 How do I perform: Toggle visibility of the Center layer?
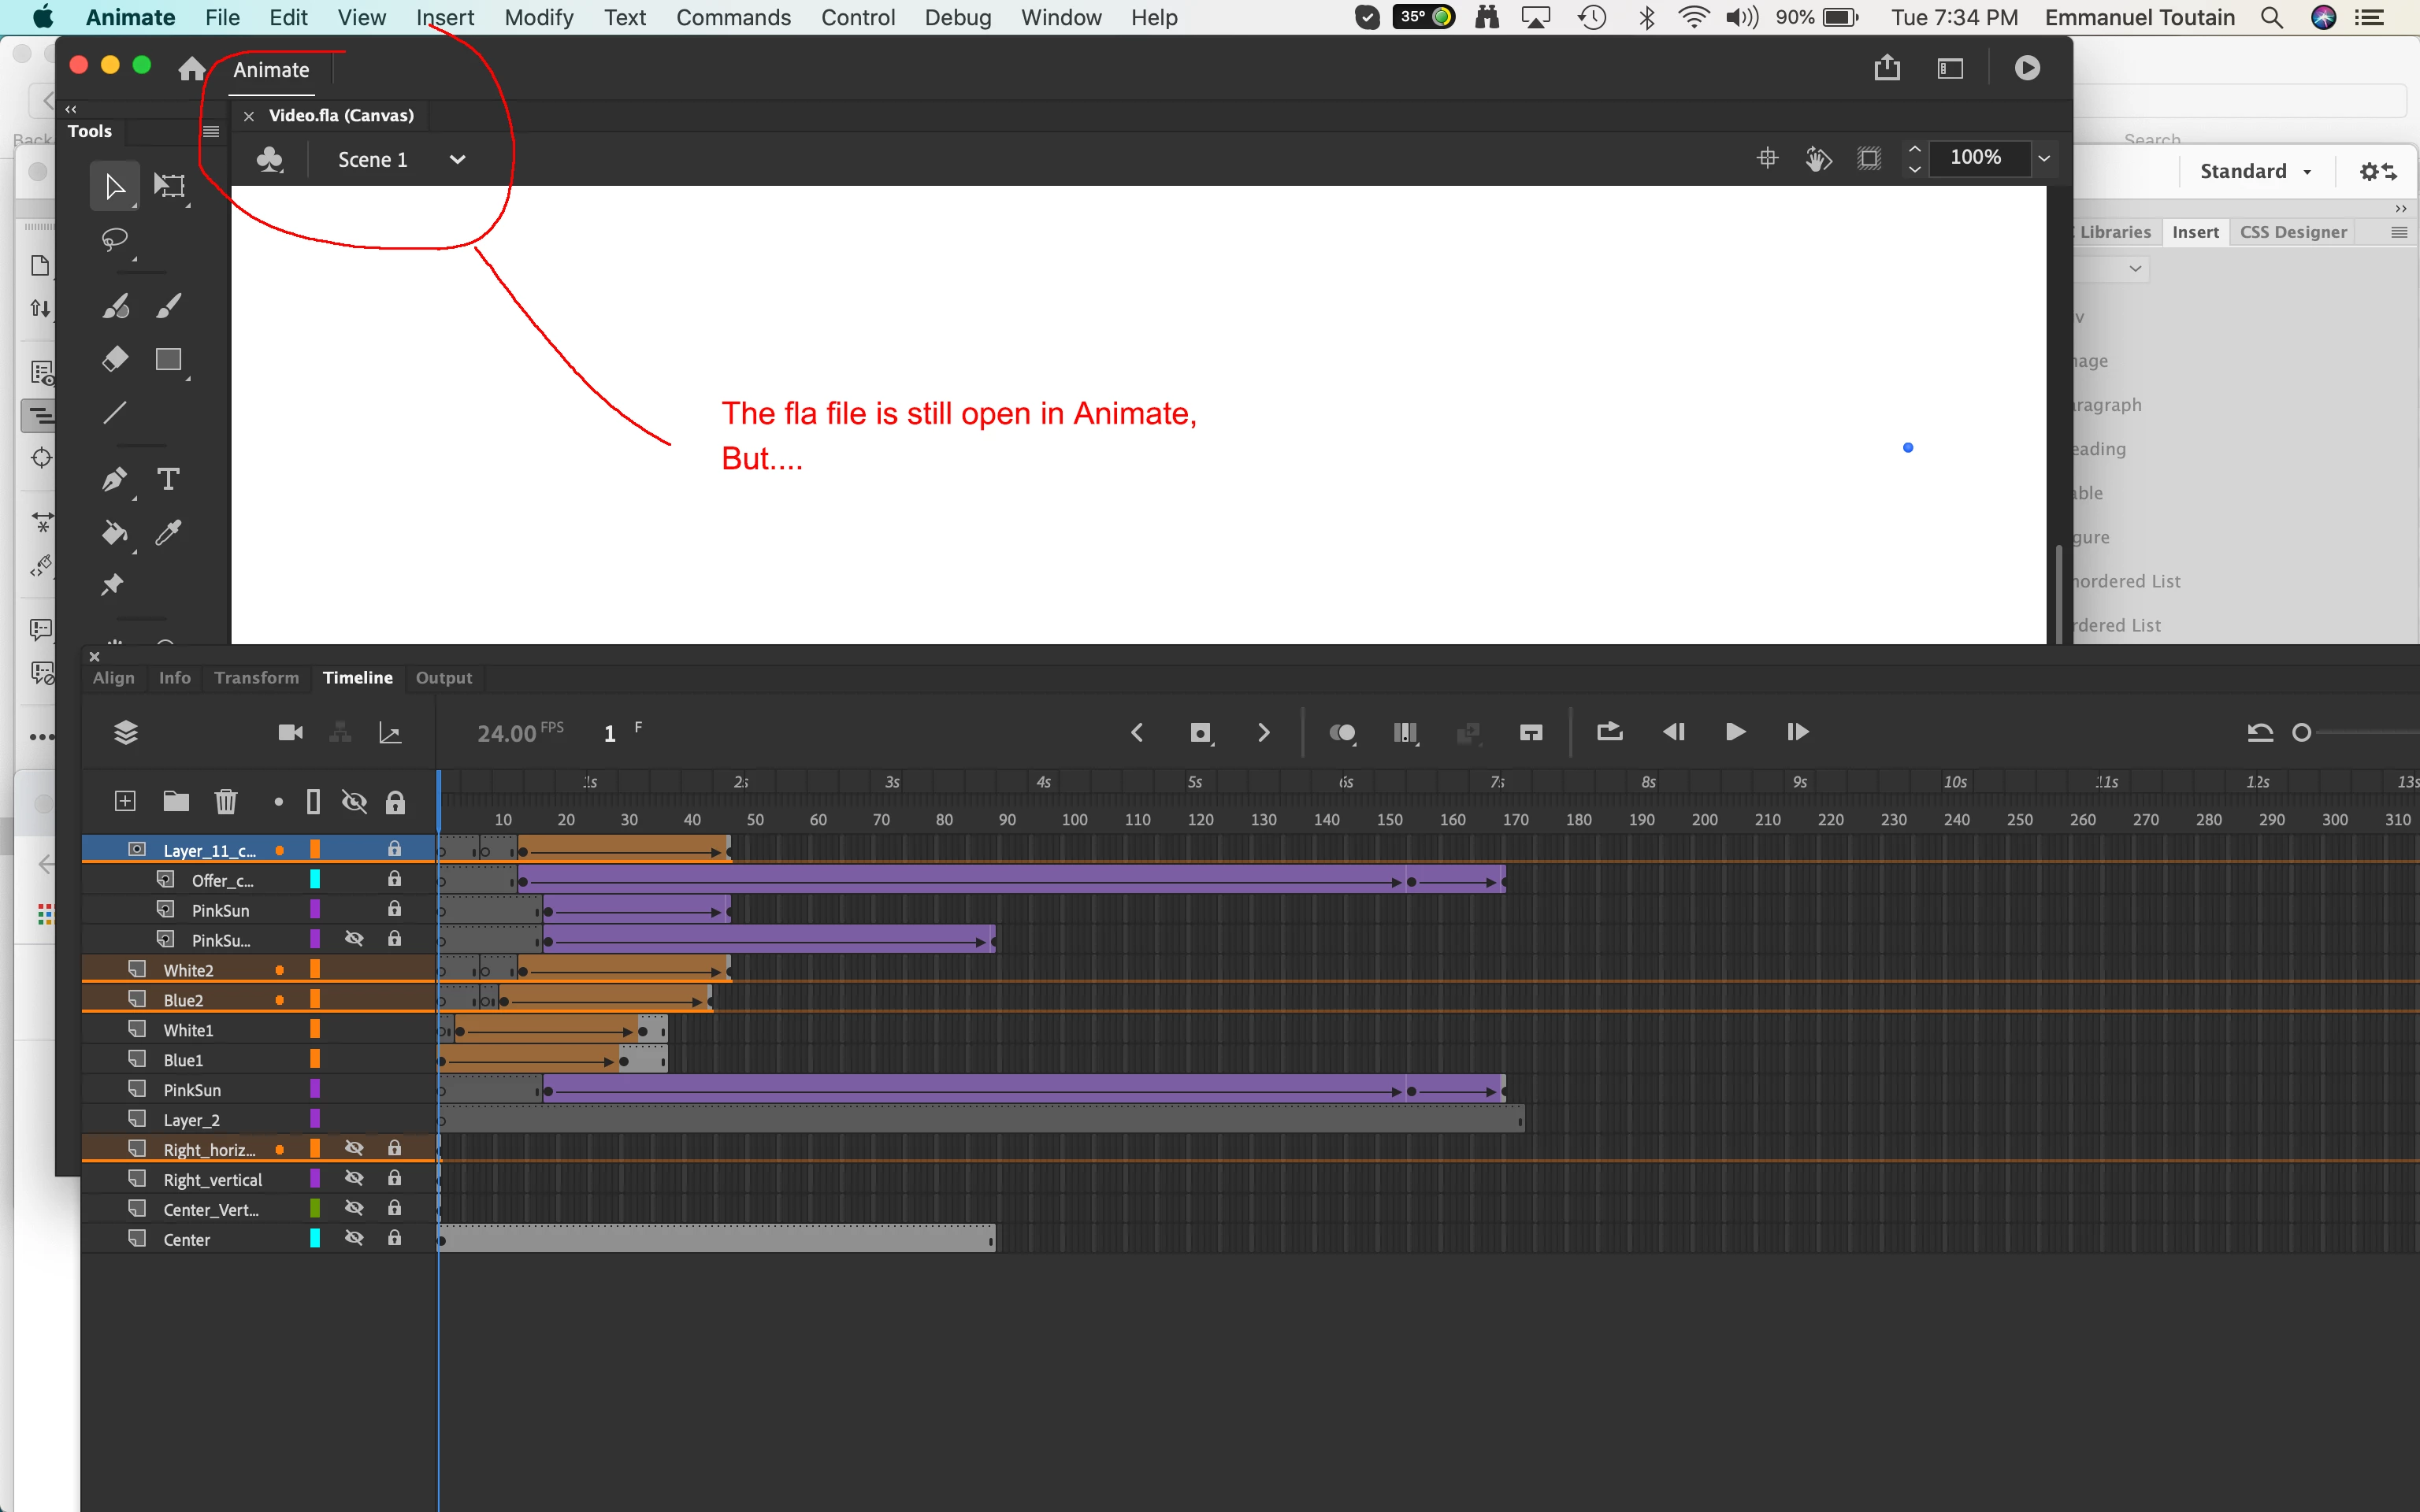point(354,1239)
